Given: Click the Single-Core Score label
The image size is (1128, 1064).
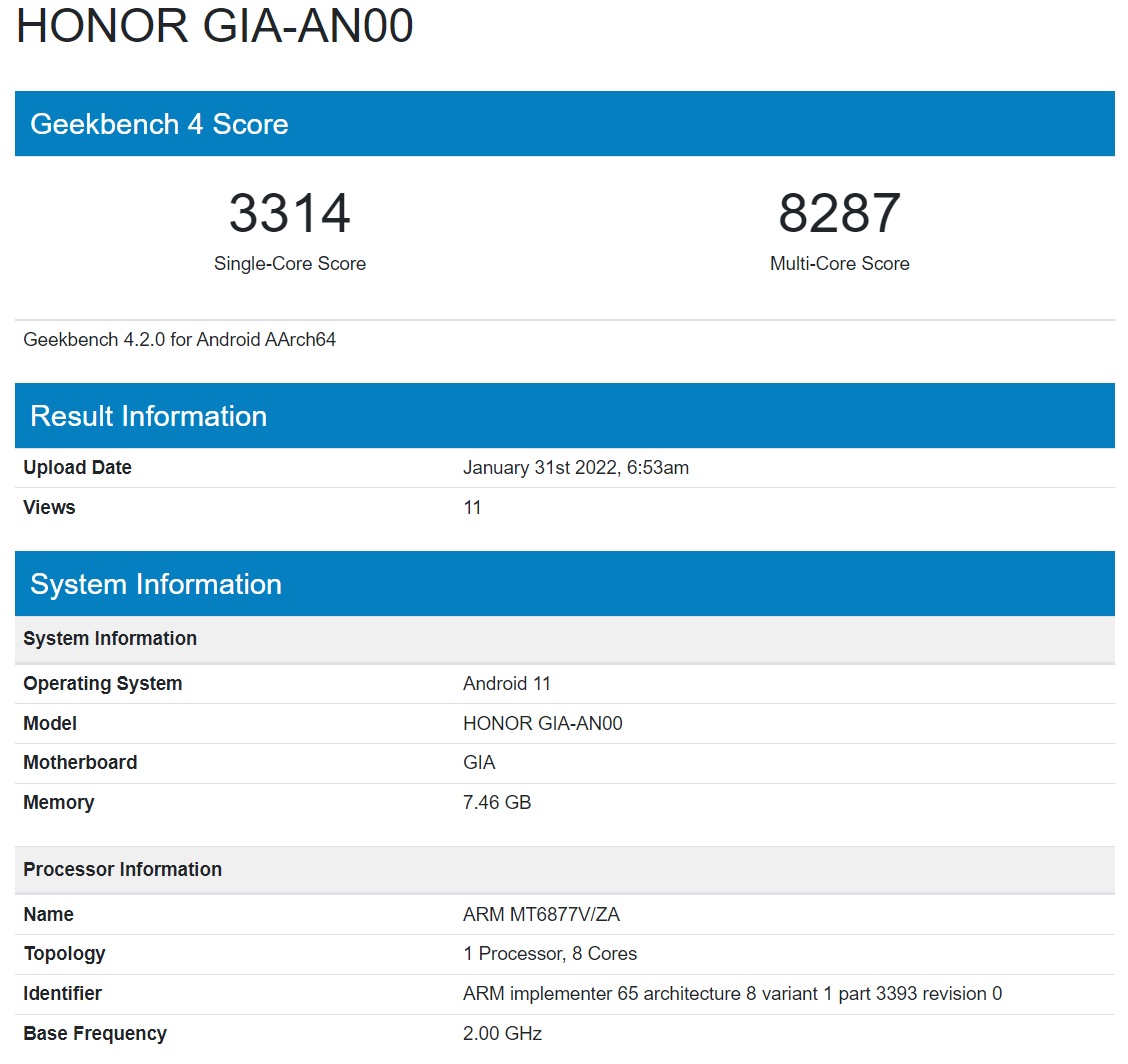Looking at the screenshot, I should 289,264.
